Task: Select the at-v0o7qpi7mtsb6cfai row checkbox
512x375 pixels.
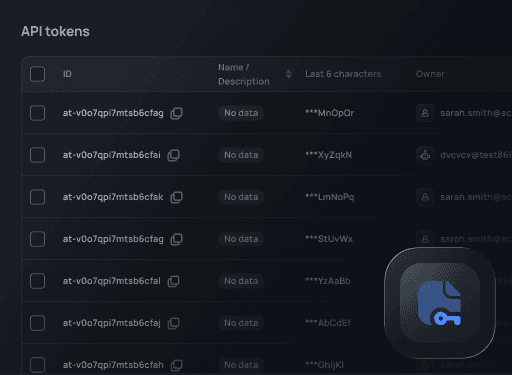Action: pos(37,155)
